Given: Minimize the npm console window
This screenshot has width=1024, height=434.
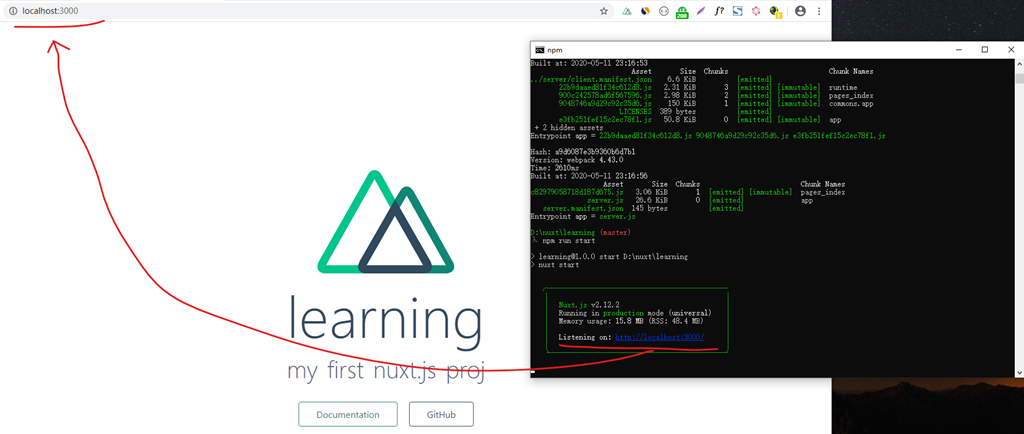Looking at the screenshot, I should click(x=959, y=50).
